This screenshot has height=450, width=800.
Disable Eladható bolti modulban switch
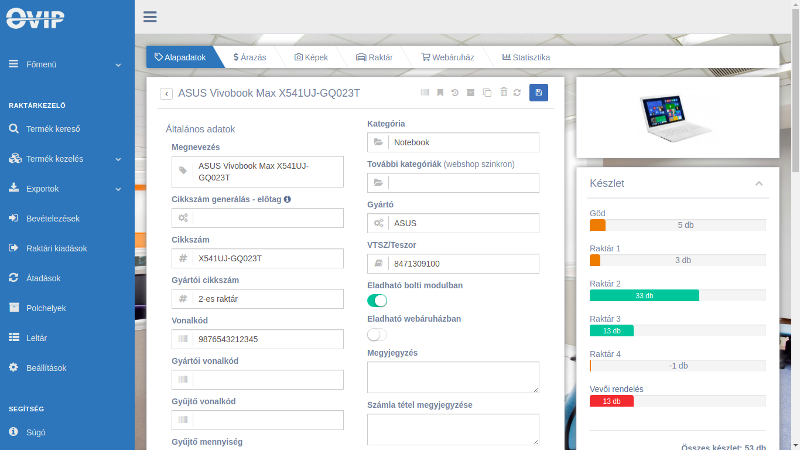coord(377,301)
